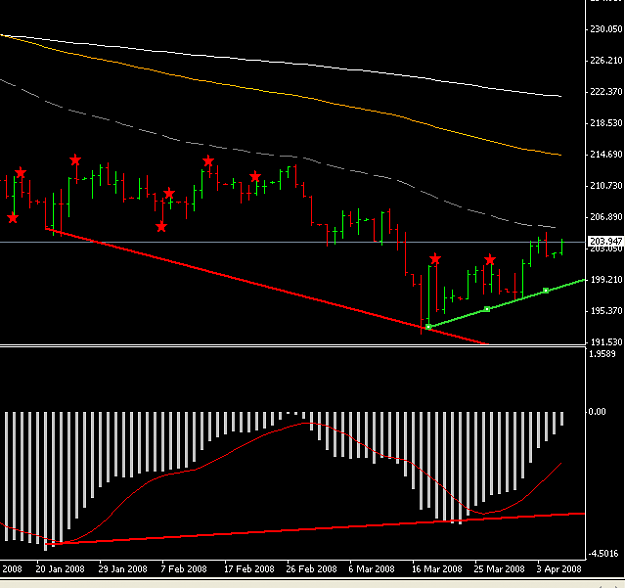This screenshot has width=625, height=588.
Task: Select the green trendline's starting anchor at the March low
Action: tap(428, 327)
